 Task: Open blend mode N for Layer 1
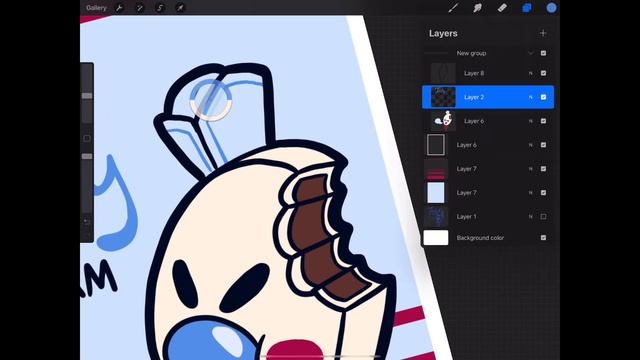coord(531,217)
